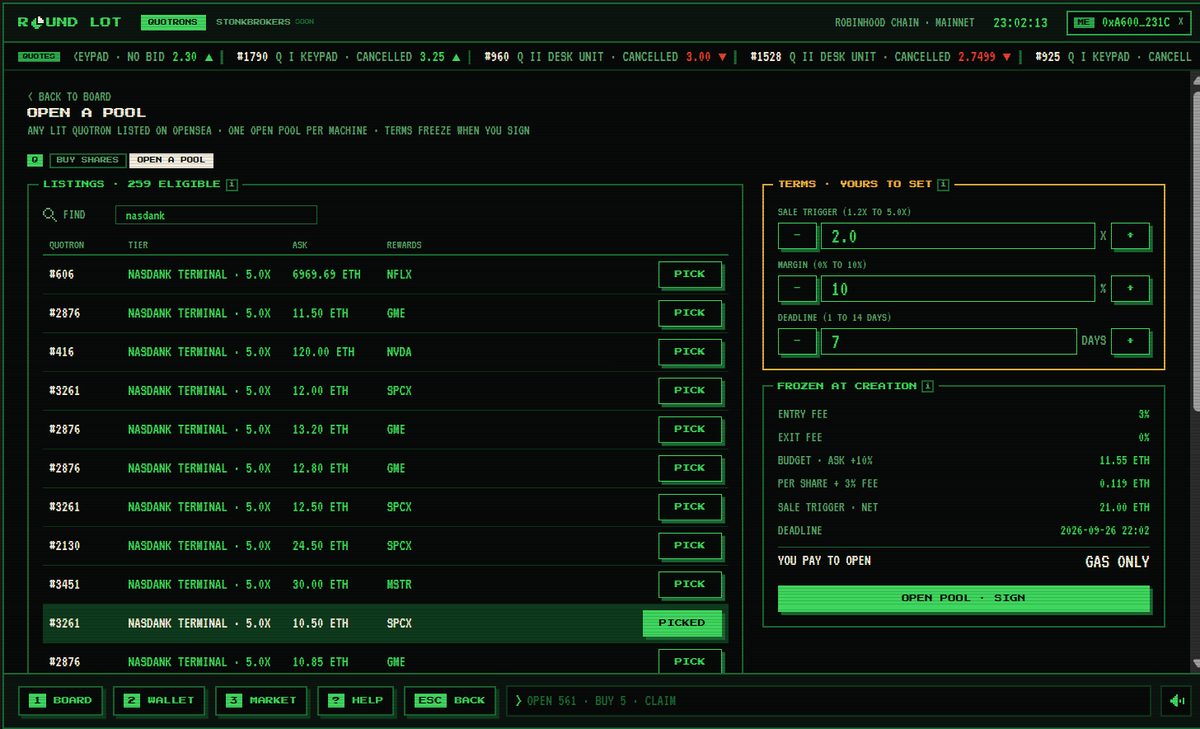Open the 0xA600_231C wallet badge
Screen dimensions: 1200x729
pos(1129,22)
